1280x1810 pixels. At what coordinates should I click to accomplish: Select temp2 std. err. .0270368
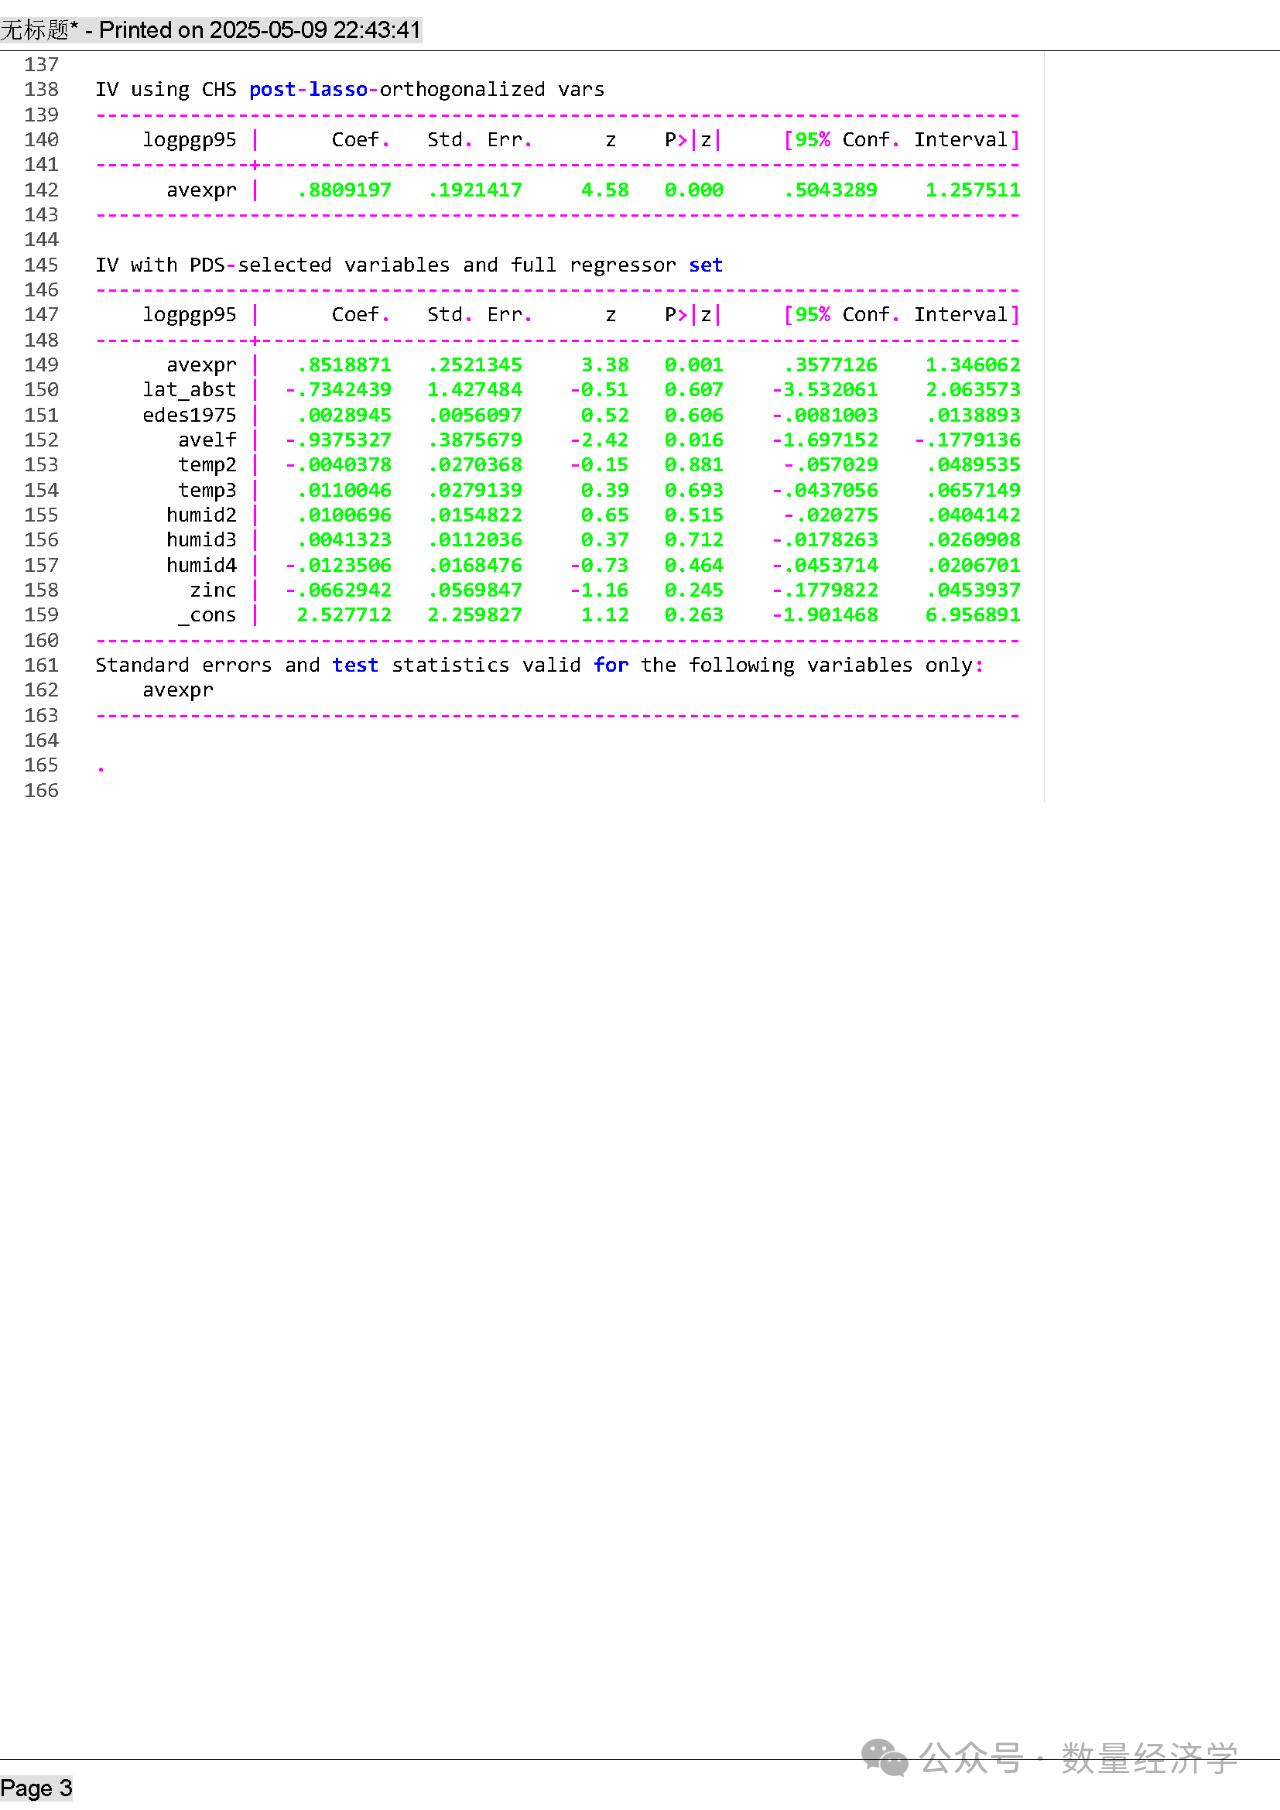point(475,465)
